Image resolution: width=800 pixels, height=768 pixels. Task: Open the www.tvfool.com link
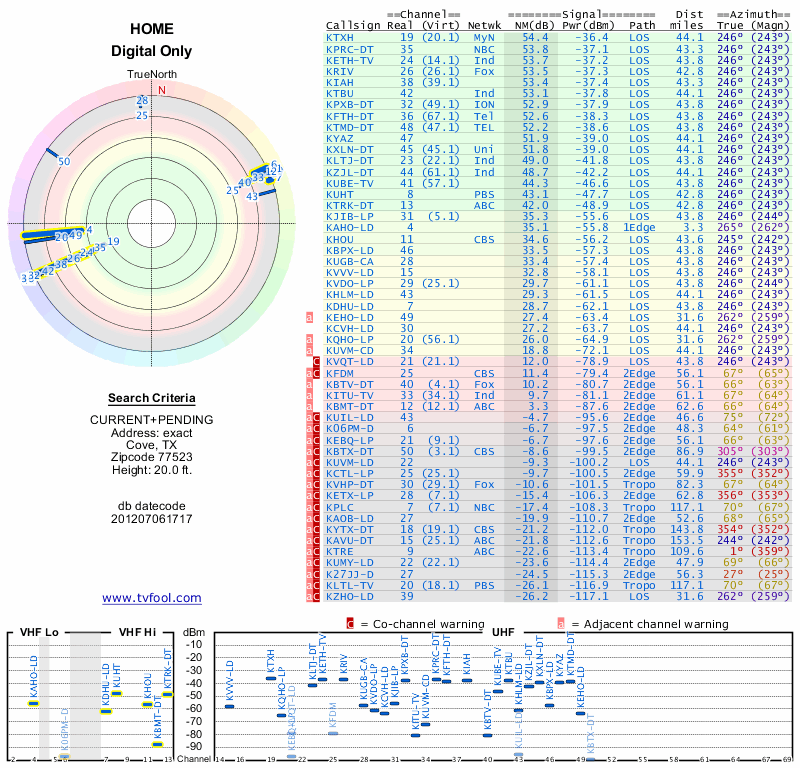[152, 598]
